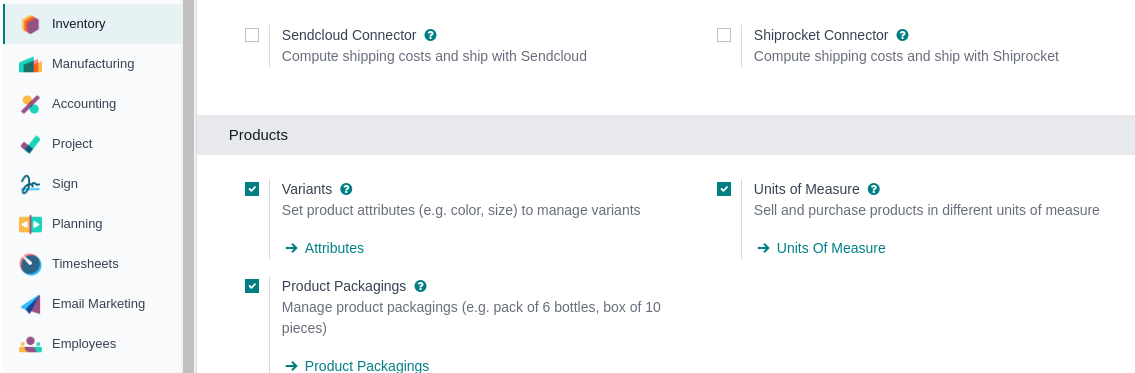Open the Attributes link
This screenshot has height=373, width=1135.
coord(325,248)
